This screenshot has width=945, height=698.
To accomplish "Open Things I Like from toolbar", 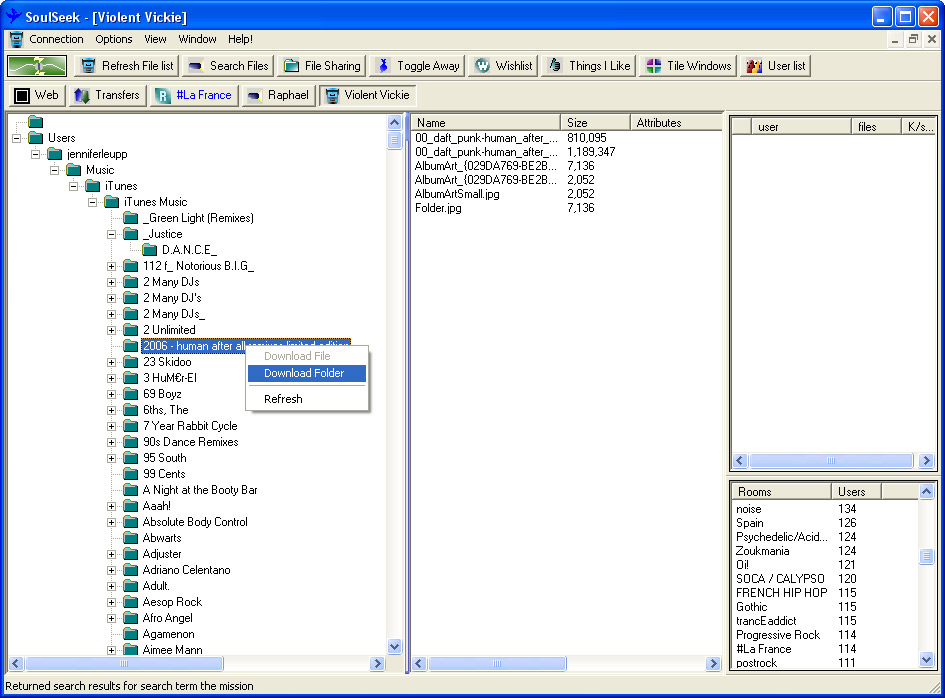I will pos(589,66).
